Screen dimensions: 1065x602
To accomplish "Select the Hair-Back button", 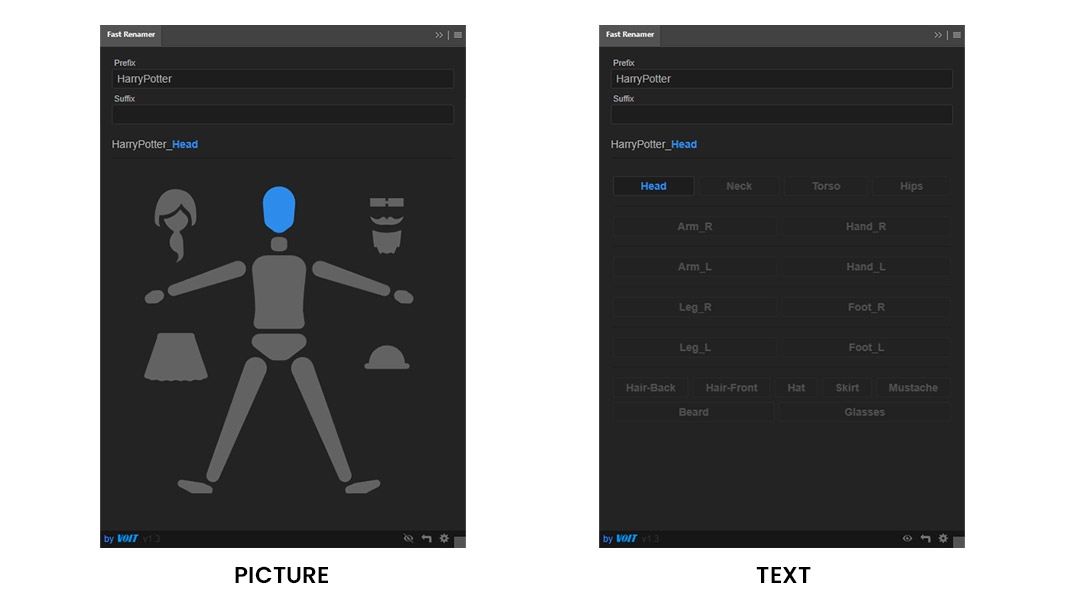I will point(651,388).
